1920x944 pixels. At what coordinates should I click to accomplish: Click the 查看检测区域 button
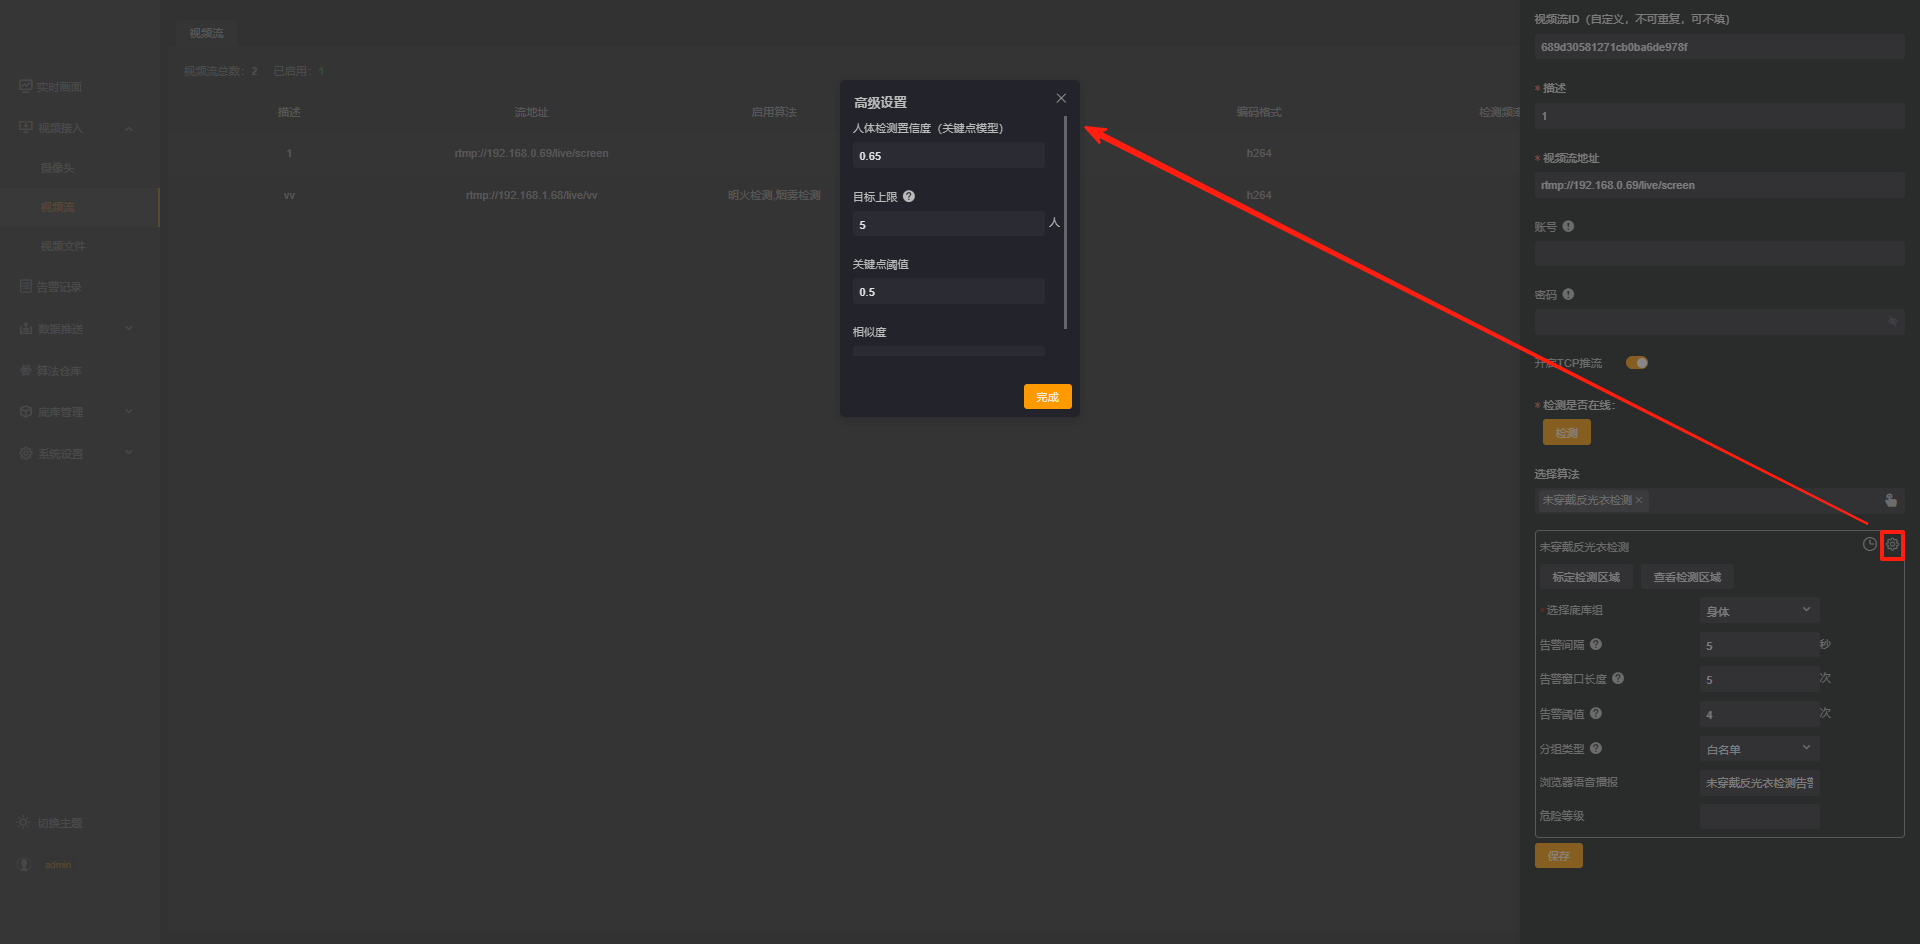(x=1687, y=577)
